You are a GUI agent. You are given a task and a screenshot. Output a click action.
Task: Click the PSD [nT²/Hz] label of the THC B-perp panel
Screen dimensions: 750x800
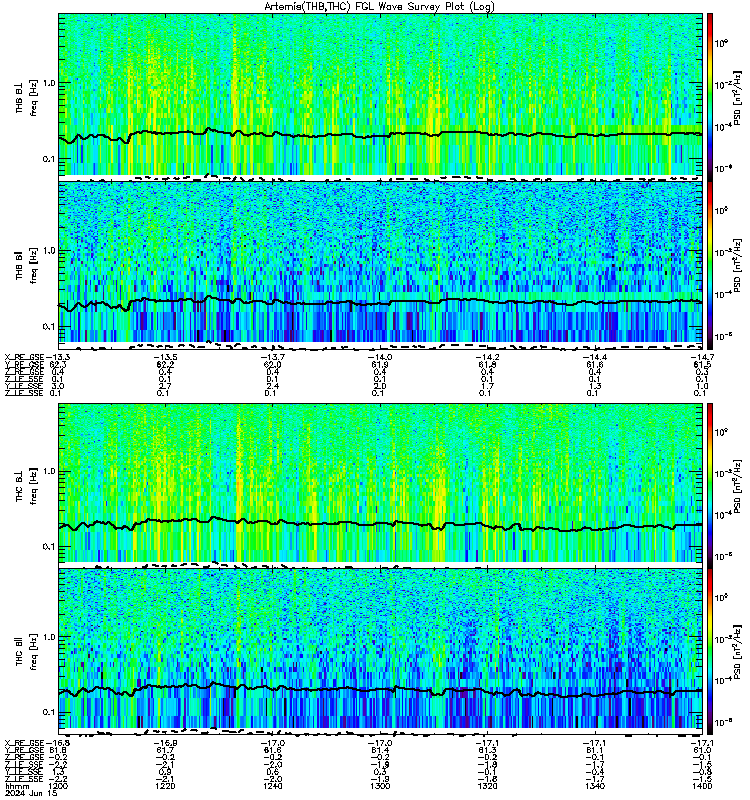737,486
